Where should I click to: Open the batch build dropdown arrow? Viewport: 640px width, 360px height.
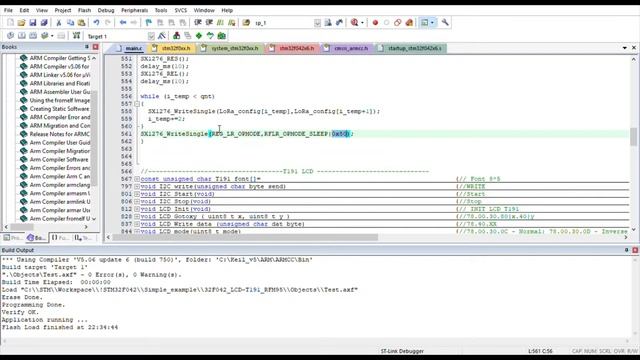[52, 36]
